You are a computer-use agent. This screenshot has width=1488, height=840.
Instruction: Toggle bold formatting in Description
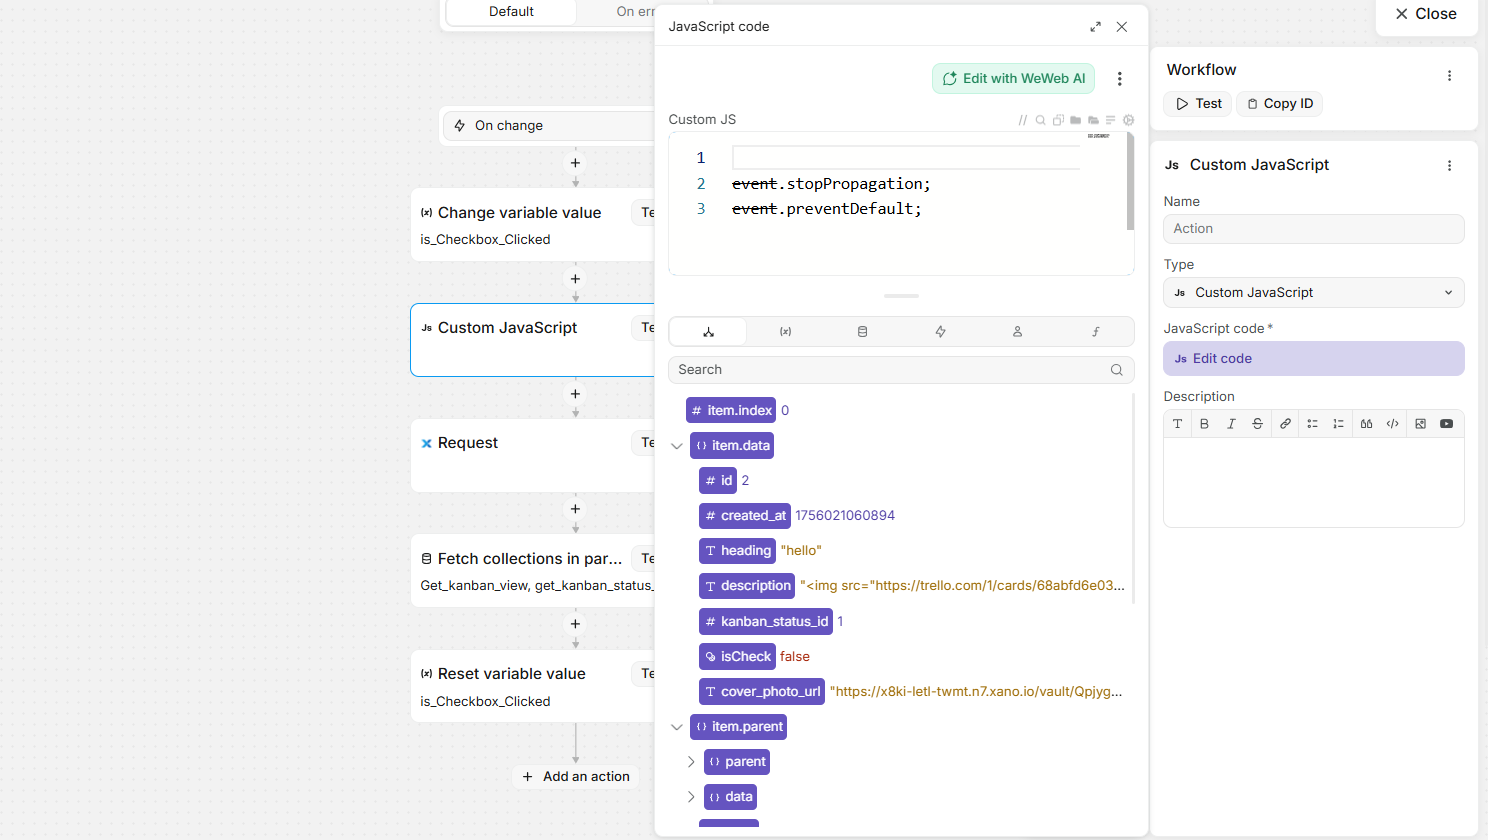pos(1204,424)
